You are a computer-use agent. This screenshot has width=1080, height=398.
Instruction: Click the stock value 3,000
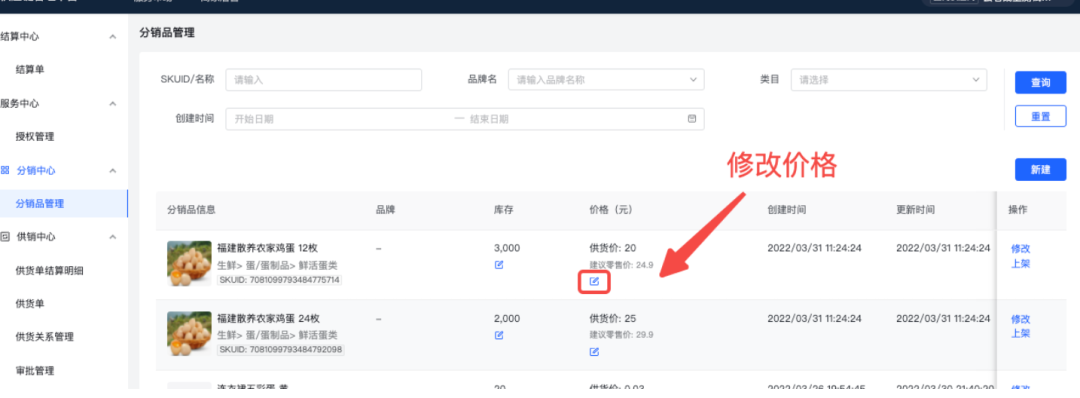point(508,248)
